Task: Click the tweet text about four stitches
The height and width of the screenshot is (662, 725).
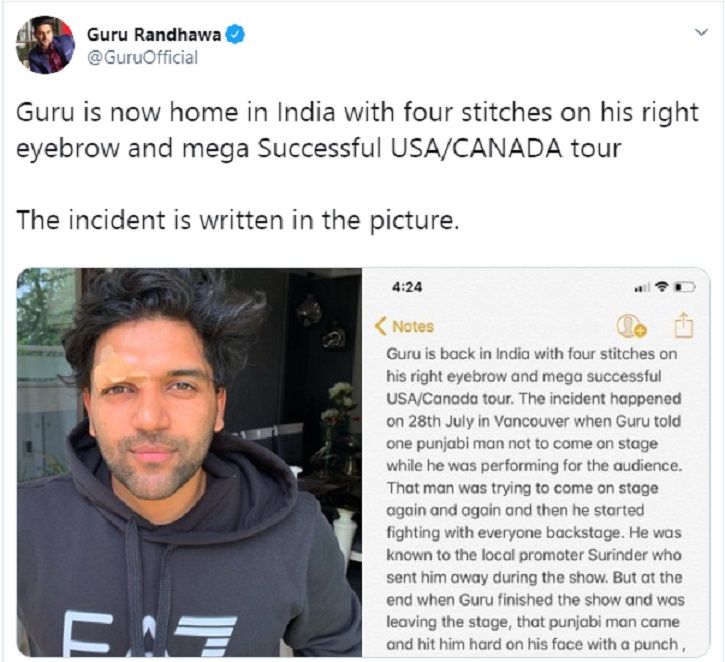Action: (357, 130)
